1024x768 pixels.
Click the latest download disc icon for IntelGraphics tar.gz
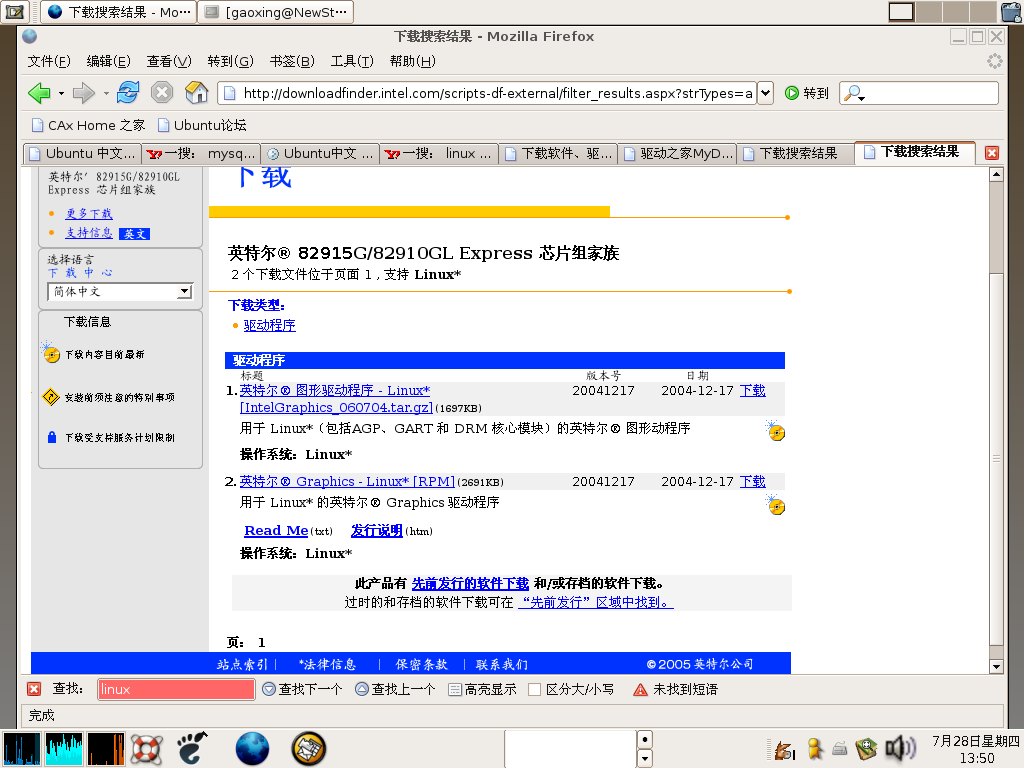tap(775, 430)
